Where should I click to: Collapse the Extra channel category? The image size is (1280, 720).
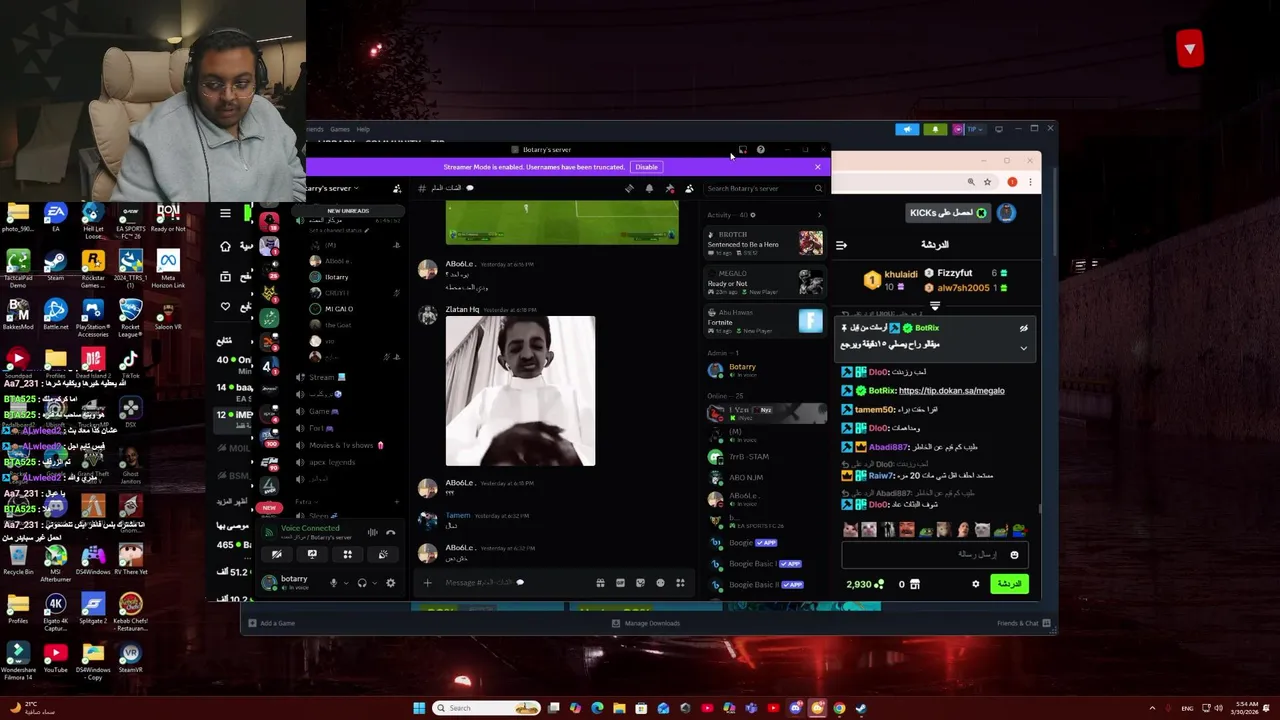[307, 501]
